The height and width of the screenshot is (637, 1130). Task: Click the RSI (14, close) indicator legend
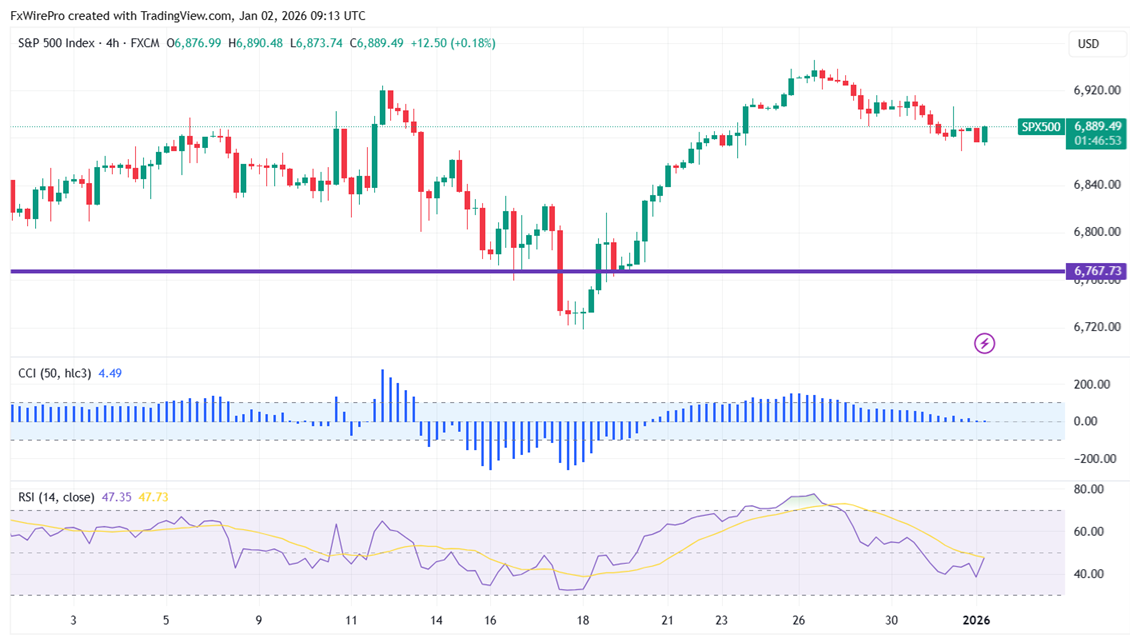click(56, 497)
